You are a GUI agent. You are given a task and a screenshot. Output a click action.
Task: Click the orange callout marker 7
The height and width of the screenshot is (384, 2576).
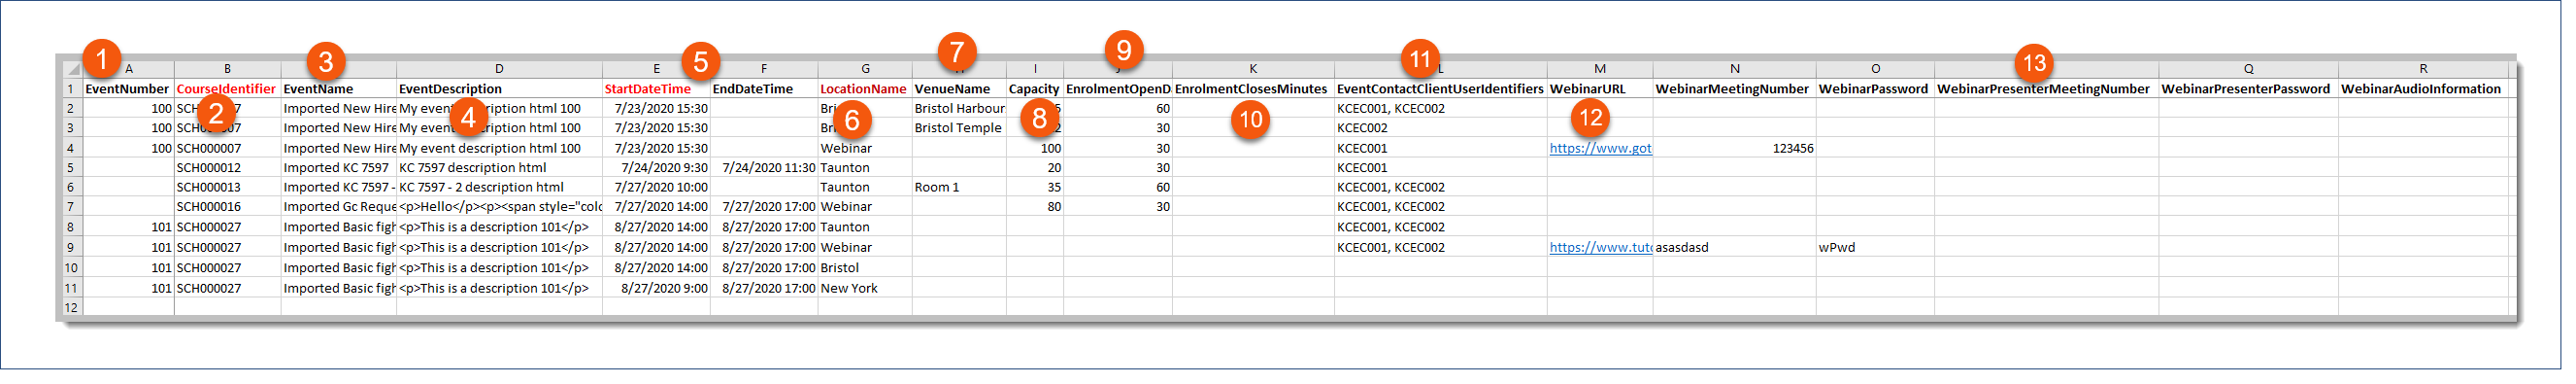tap(957, 51)
